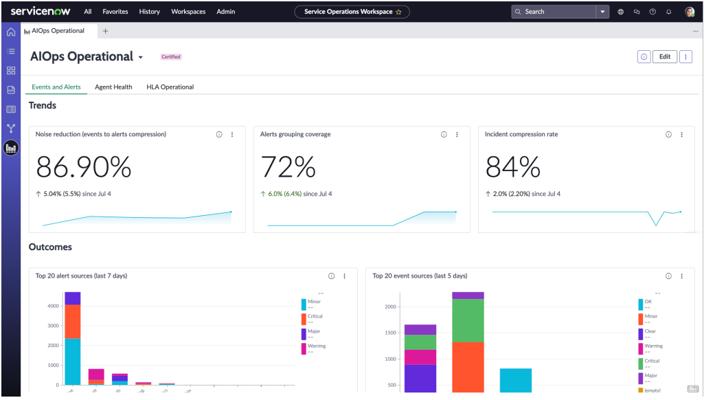The height and width of the screenshot is (400, 704).
Task: Favorite Service Operations Workspace with star
Action: pyautogui.click(x=398, y=12)
